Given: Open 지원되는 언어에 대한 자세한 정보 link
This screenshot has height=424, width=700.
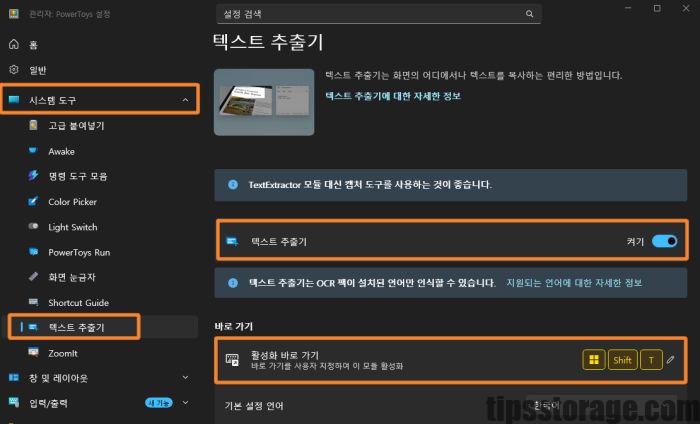Looking at the screenshot, I should coord(574,283).
